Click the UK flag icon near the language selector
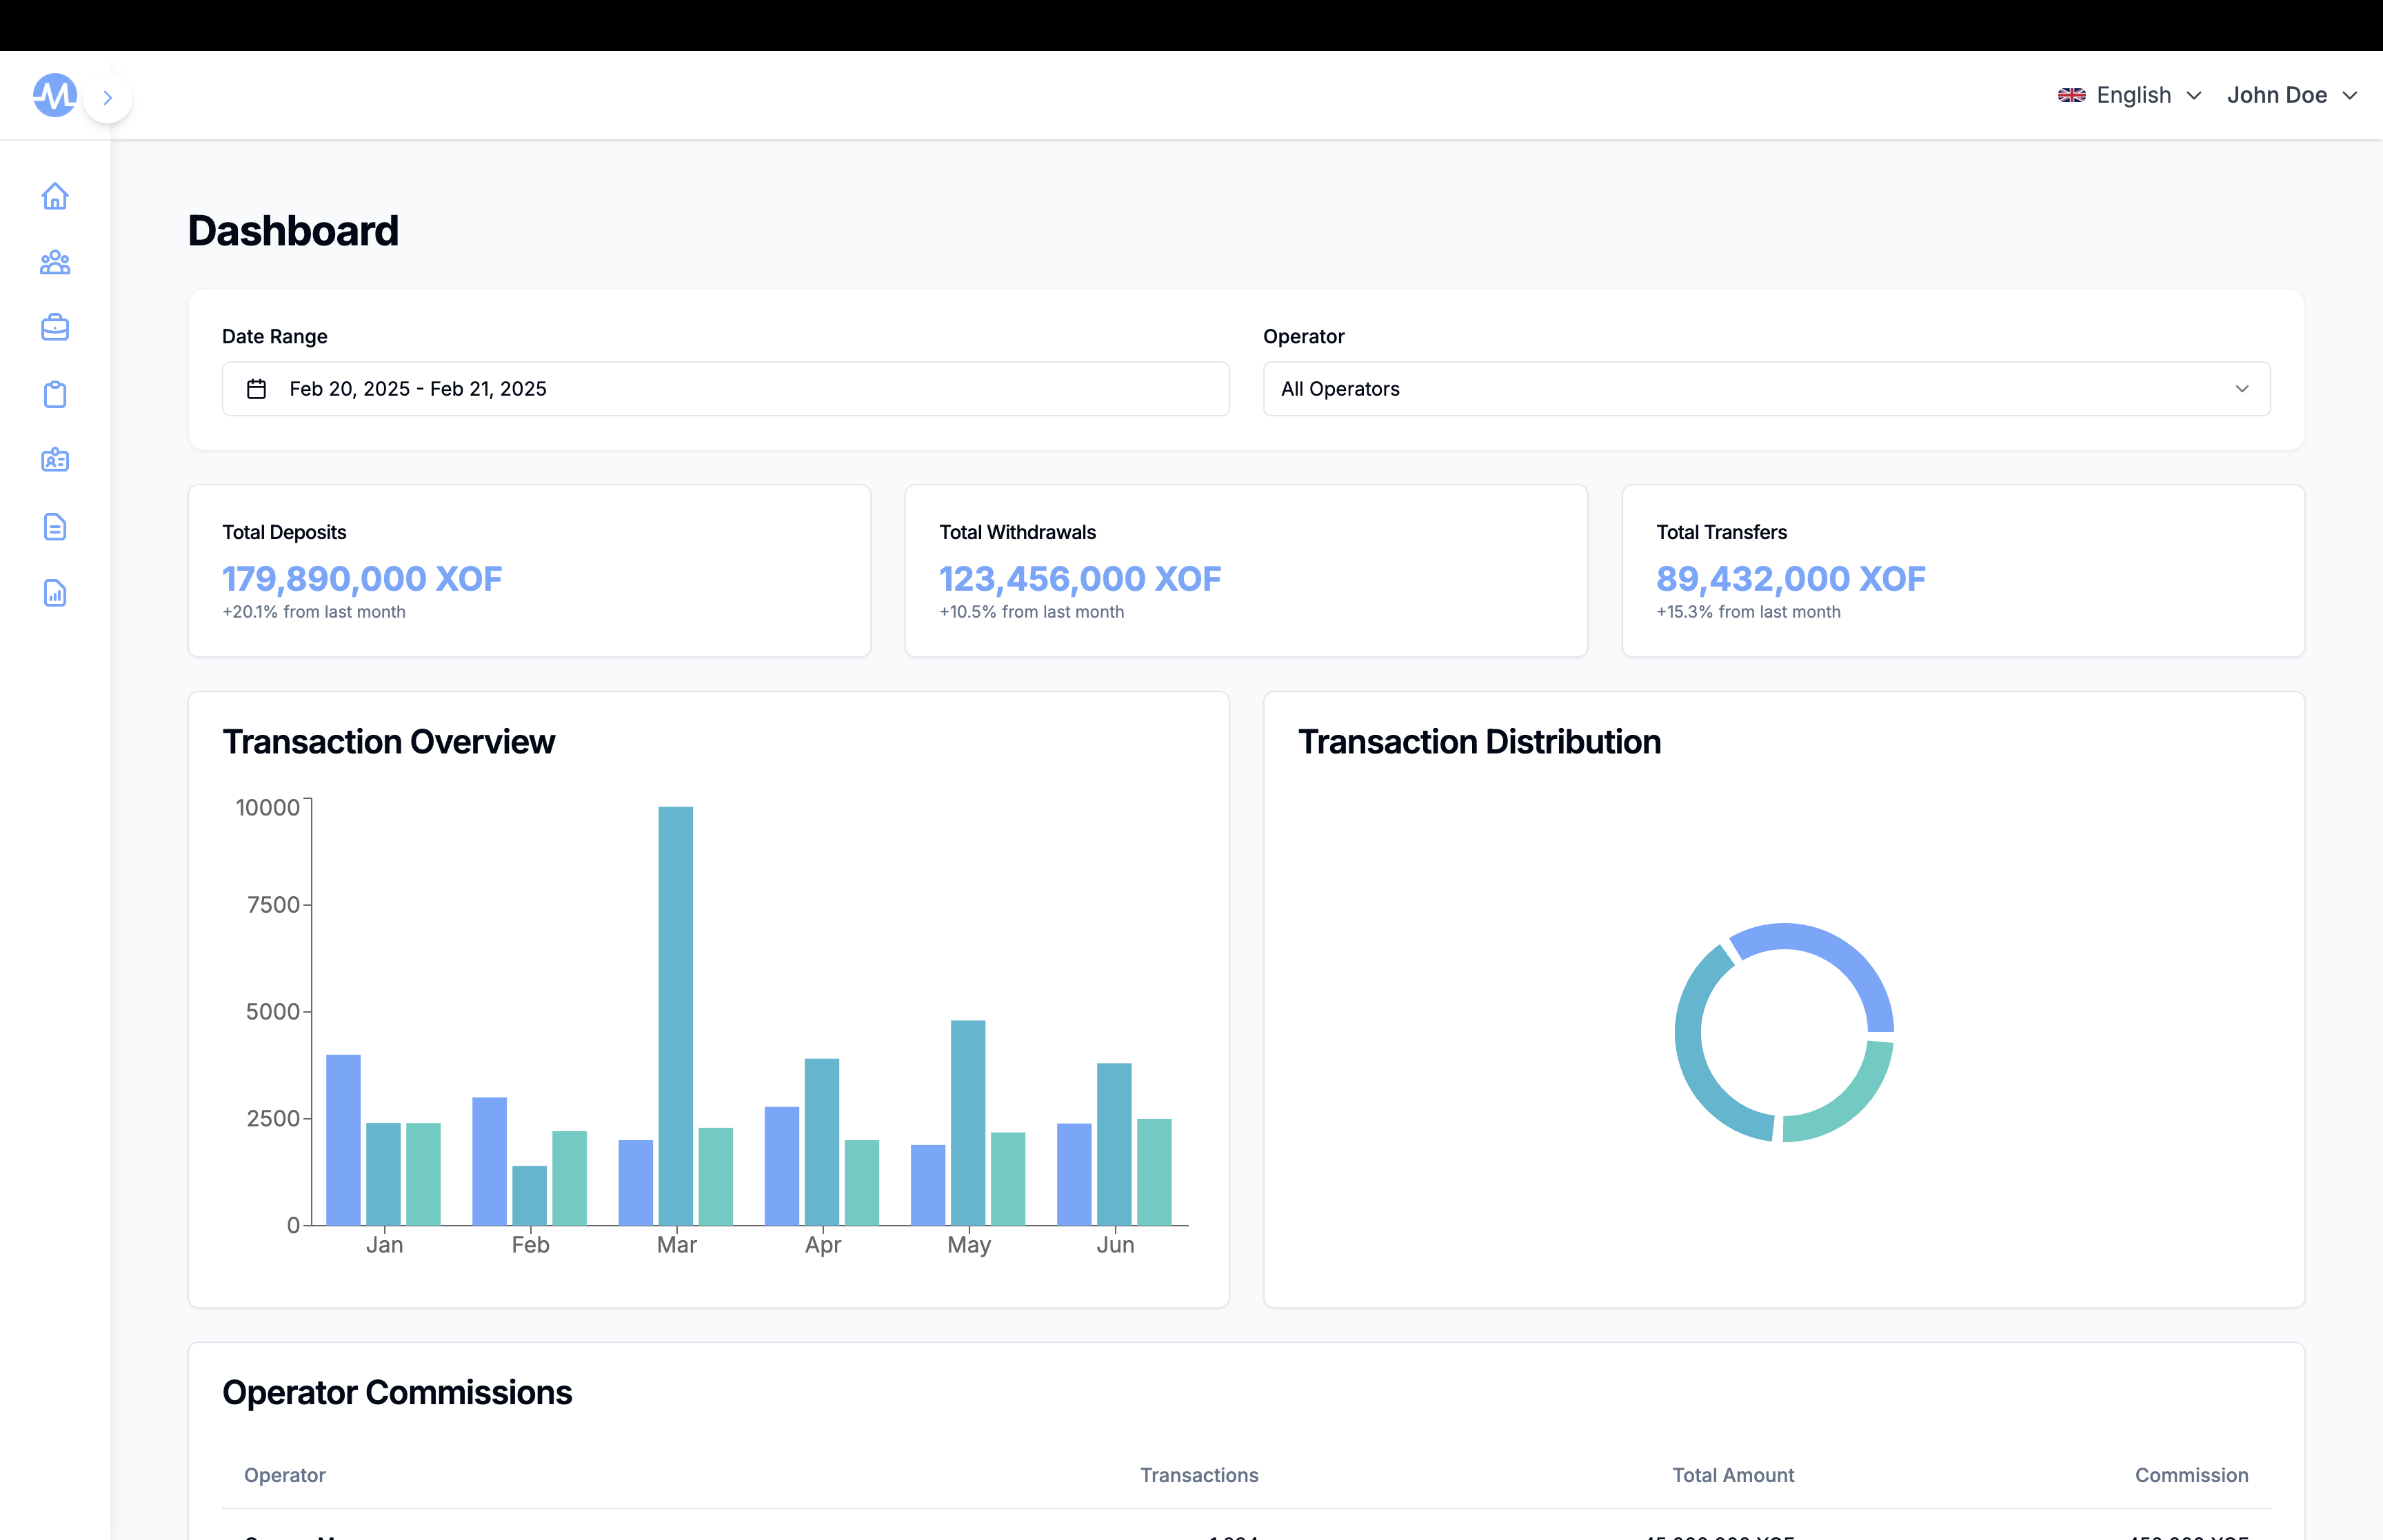This screenshot has height=1540, width=2383. pyautogui.click(x=2072, y=95)
